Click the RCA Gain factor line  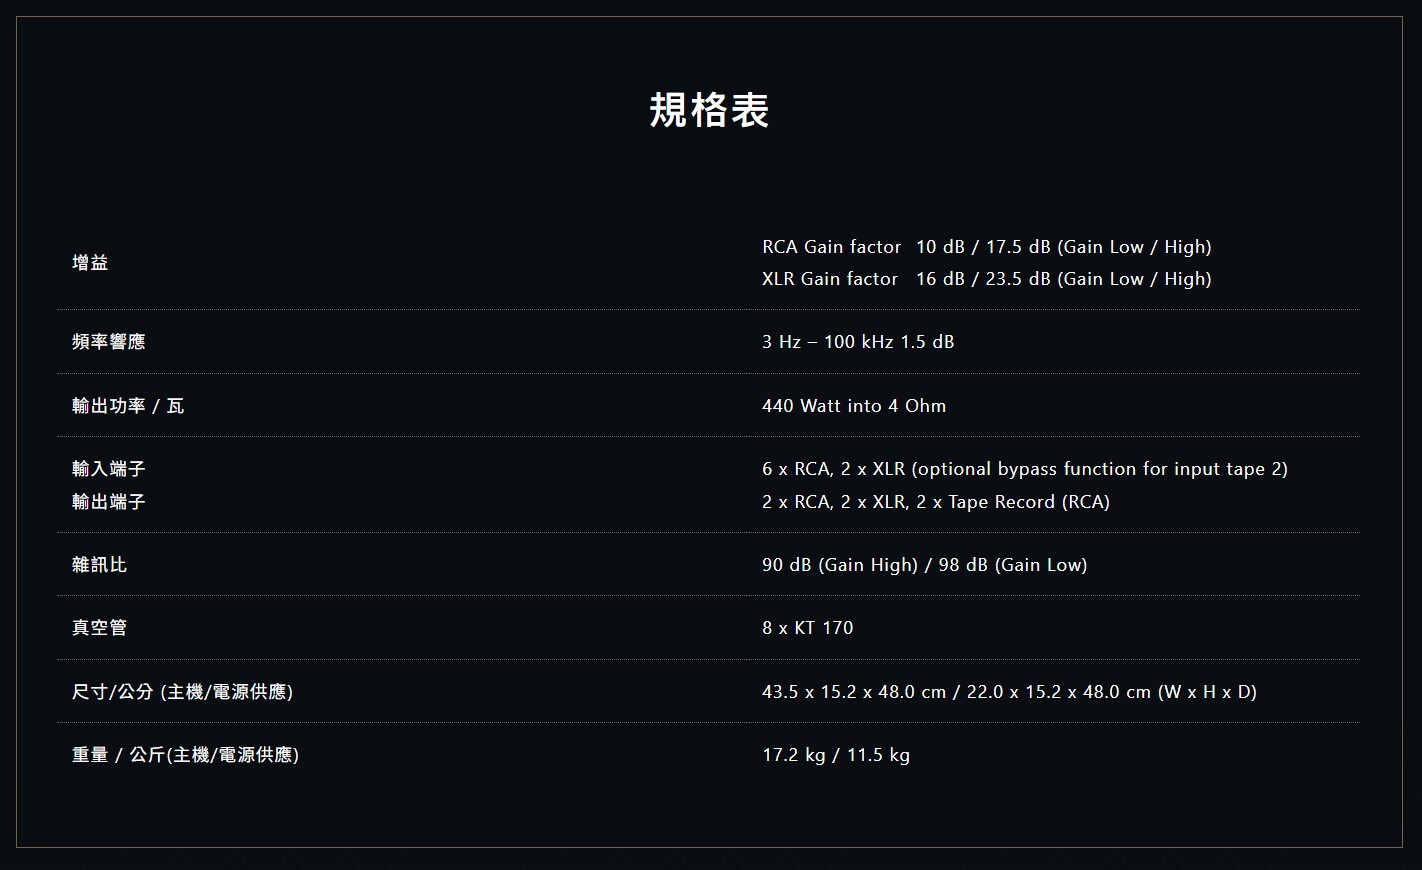point(986,247)
